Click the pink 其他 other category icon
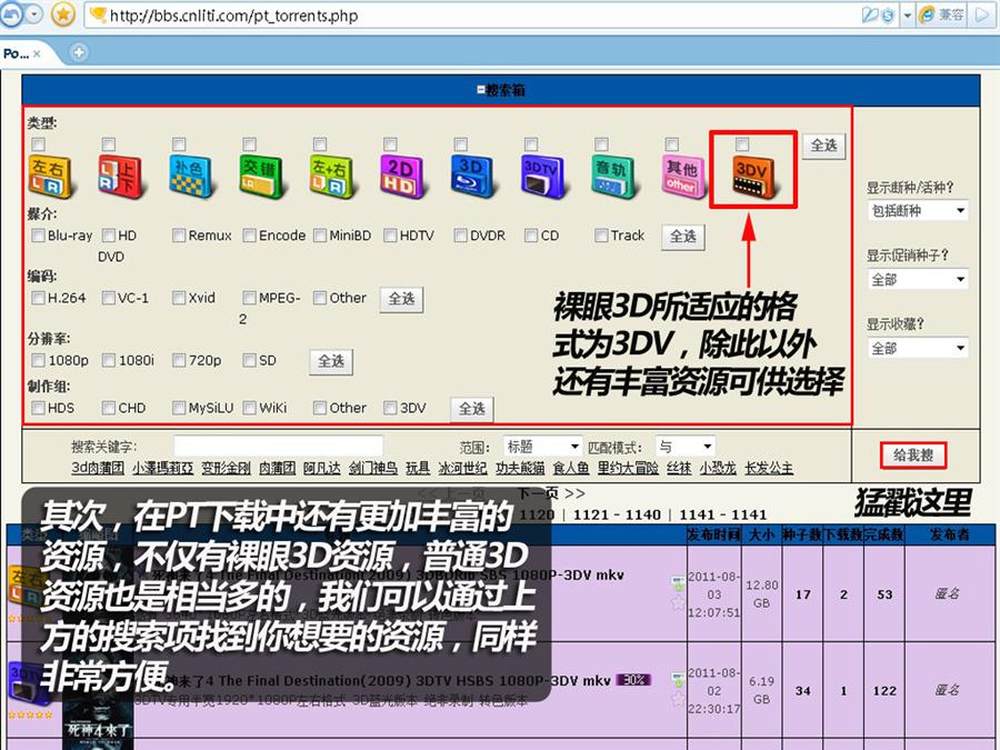Viewport: 1000px width, 750px height. pyautogui.click(x=682, y=177)
